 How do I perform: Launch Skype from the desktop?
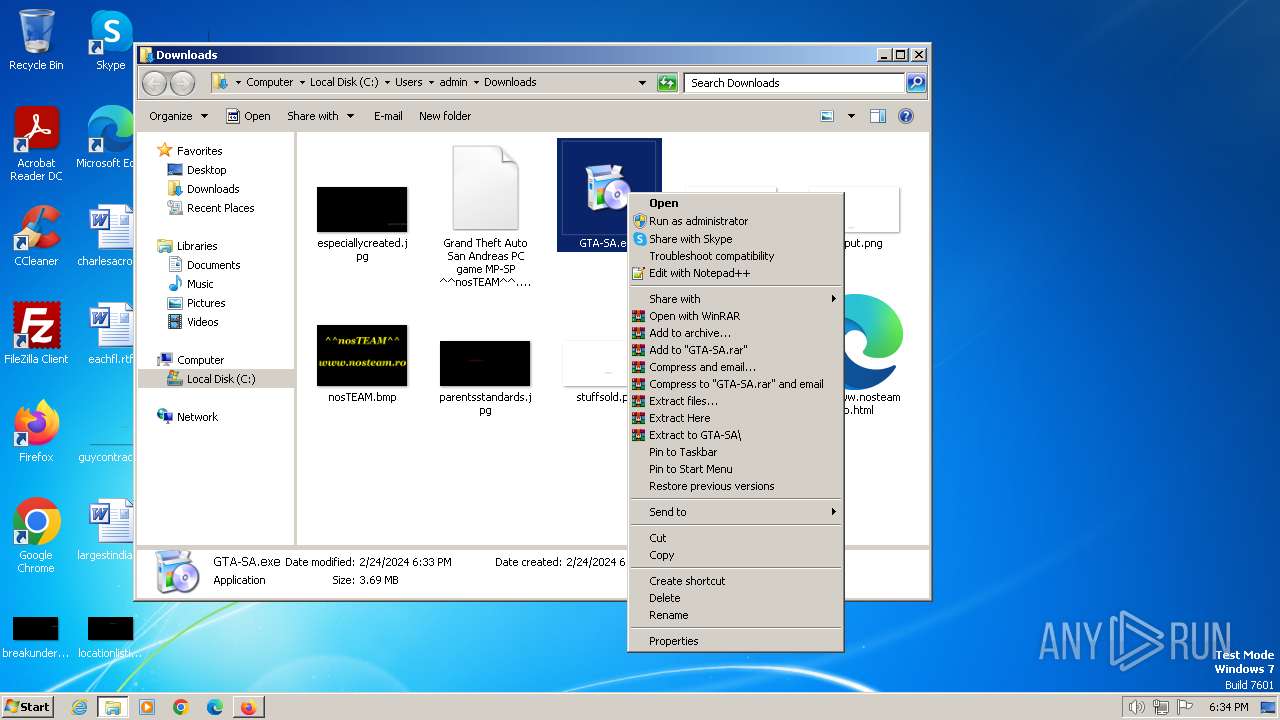pos(110,40)
